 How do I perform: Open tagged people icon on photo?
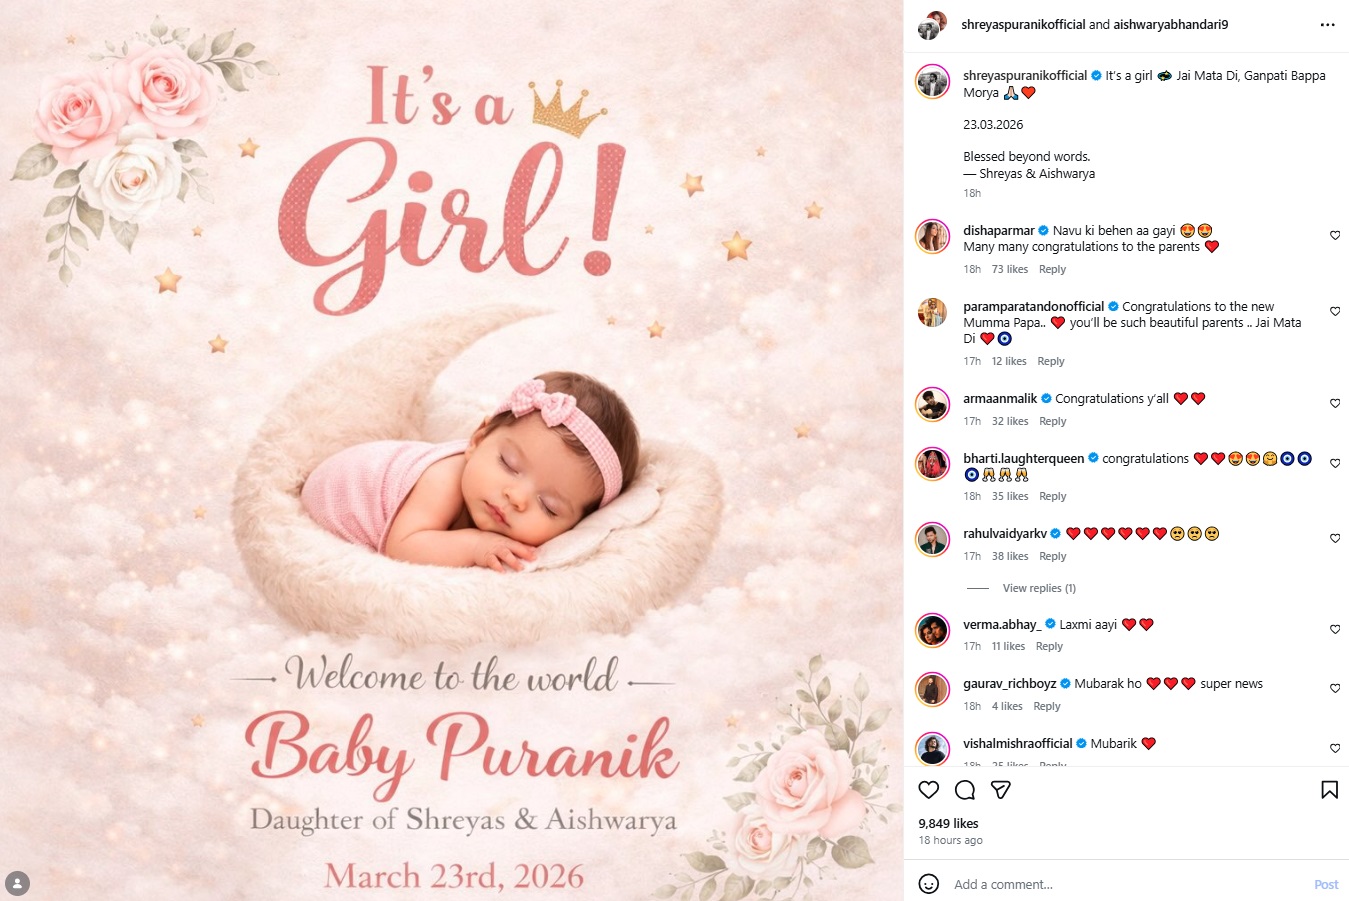[17, 884]
